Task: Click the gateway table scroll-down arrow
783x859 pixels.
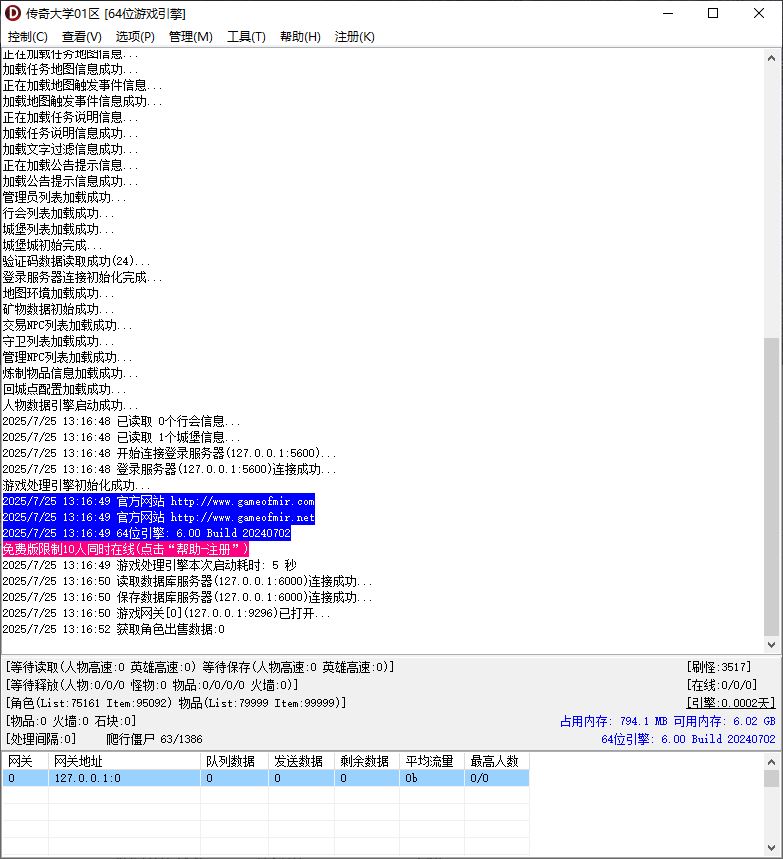Action: point(771,847)
